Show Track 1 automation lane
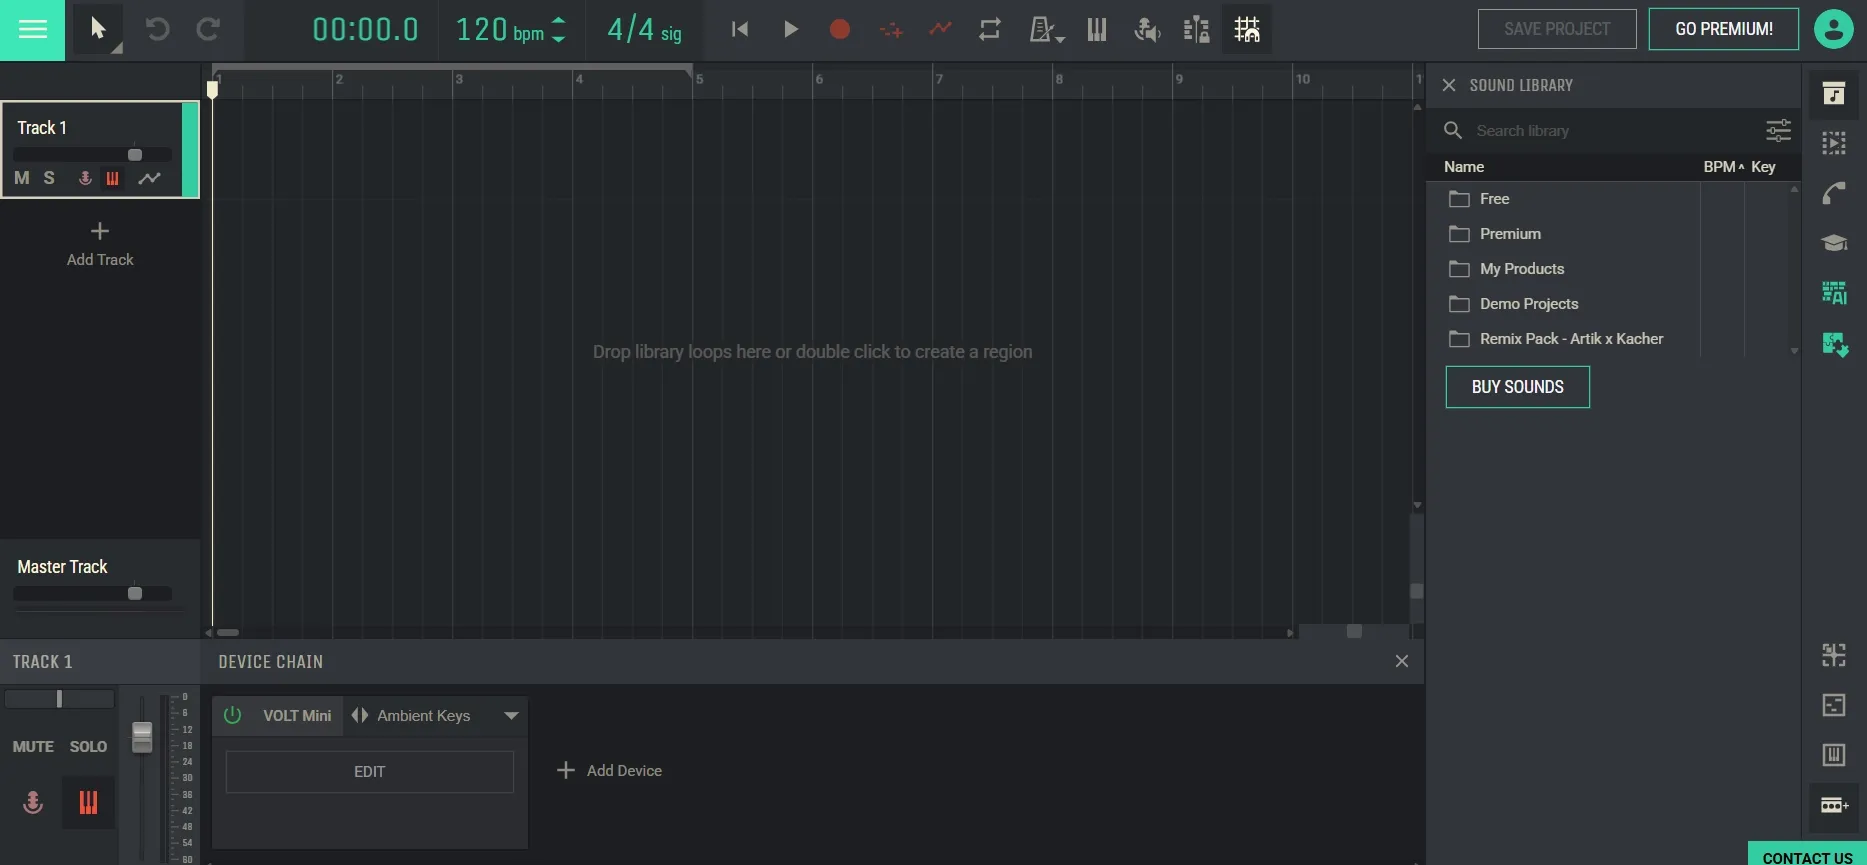The width and height of the screenshot is (1867, 865). click(x=149, y=178)
